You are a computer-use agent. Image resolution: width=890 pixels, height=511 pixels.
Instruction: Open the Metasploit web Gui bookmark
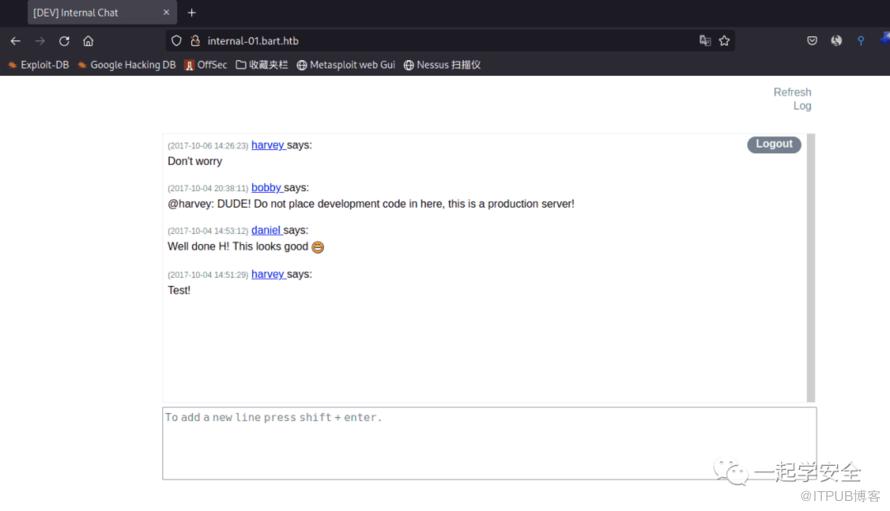346,65
